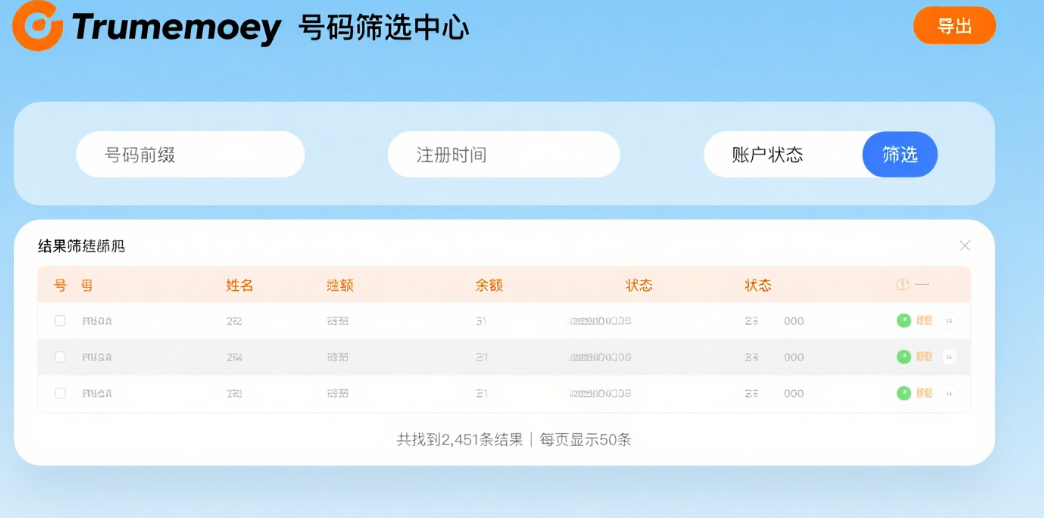Click round more button in last row
The height and width of the screenshot is (518, 1044).
pyautogui.click(x=949, y=393)
